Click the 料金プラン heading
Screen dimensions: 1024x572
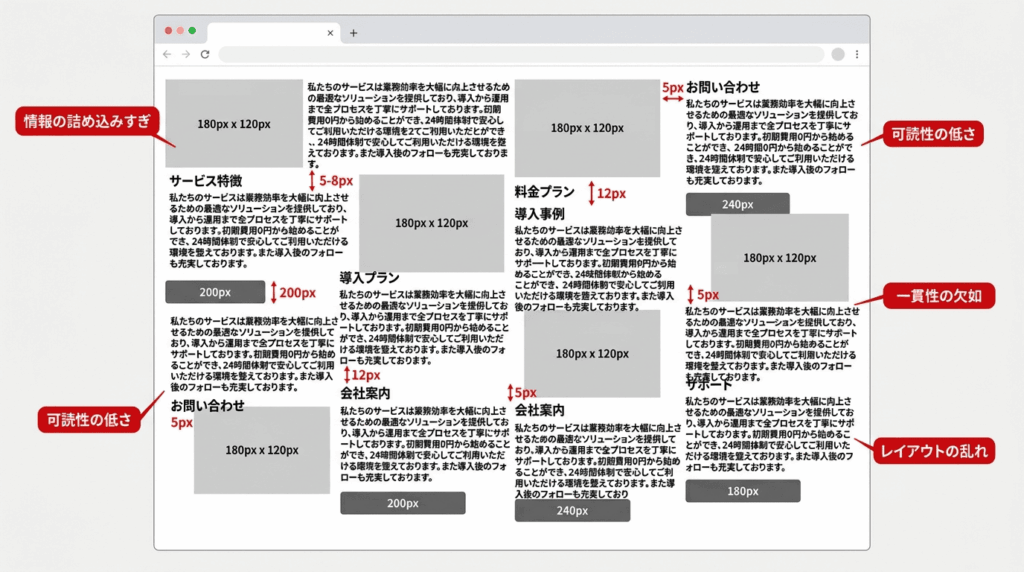pyautogui.click(x=545, y=191)
